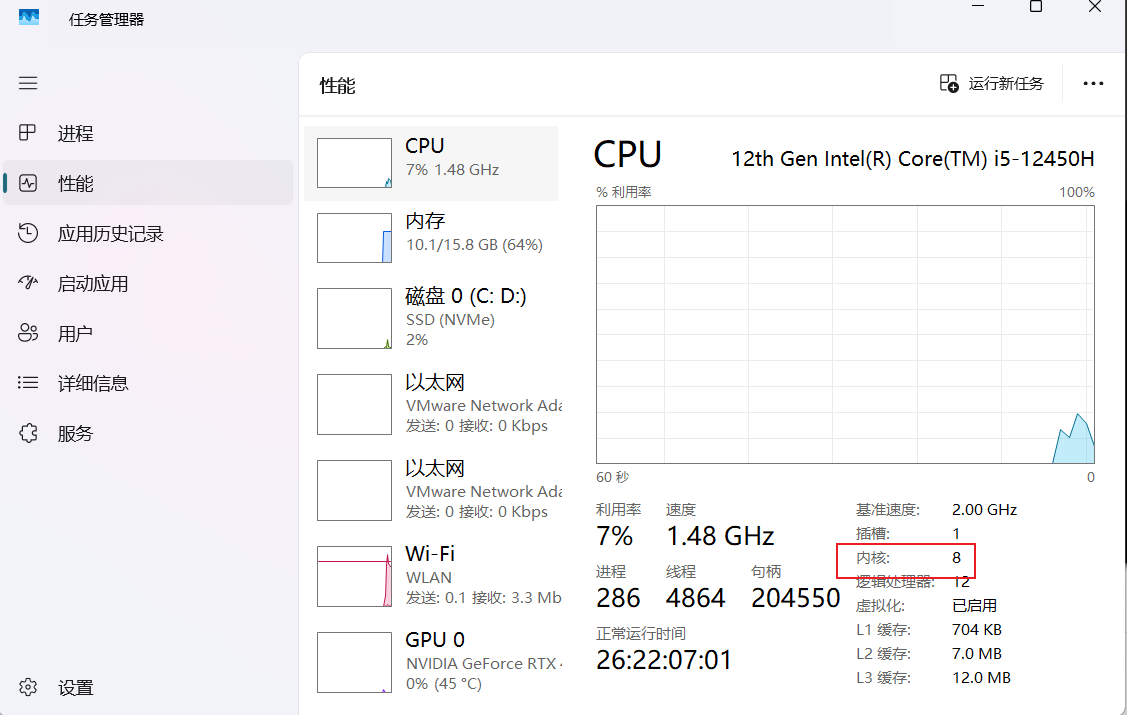Select GPU 0 NVIDIA GeForce entry
The width and height of the screenshot is (1127, 715).
pos(431,662)
